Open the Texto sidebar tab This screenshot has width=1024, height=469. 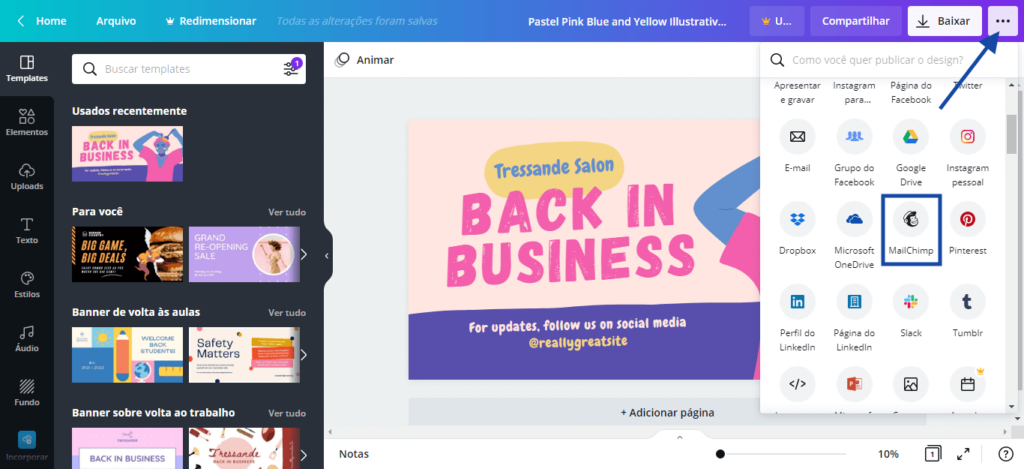click(27, 231)
